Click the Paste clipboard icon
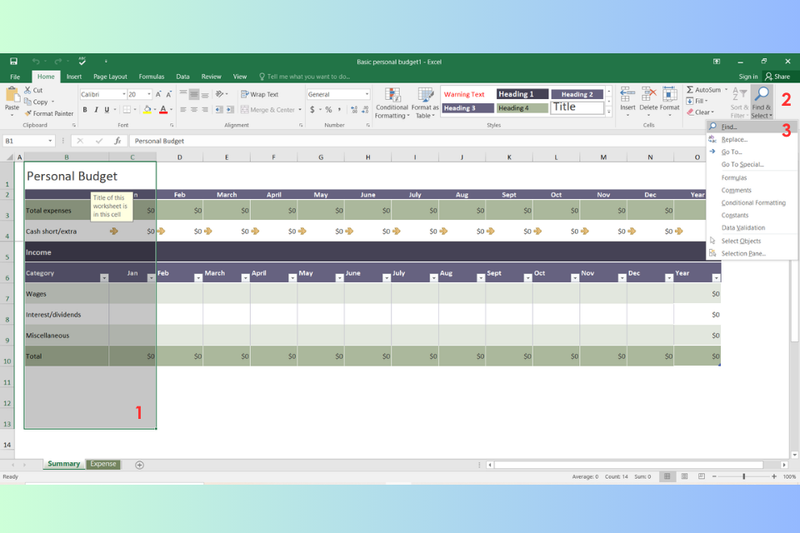 click(11, 95)
